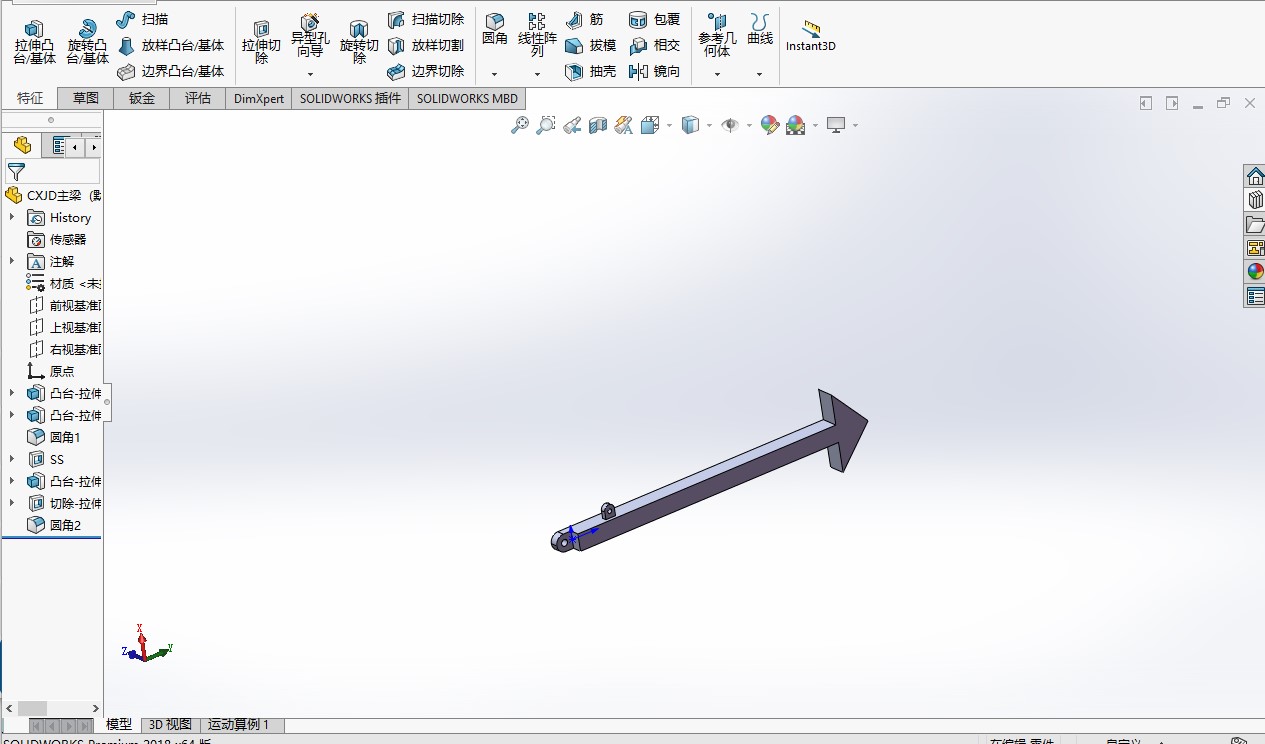The width and height of the screenshot is (1265, 744).
Task: Toggle Instant3D mode
Action: 811,36
